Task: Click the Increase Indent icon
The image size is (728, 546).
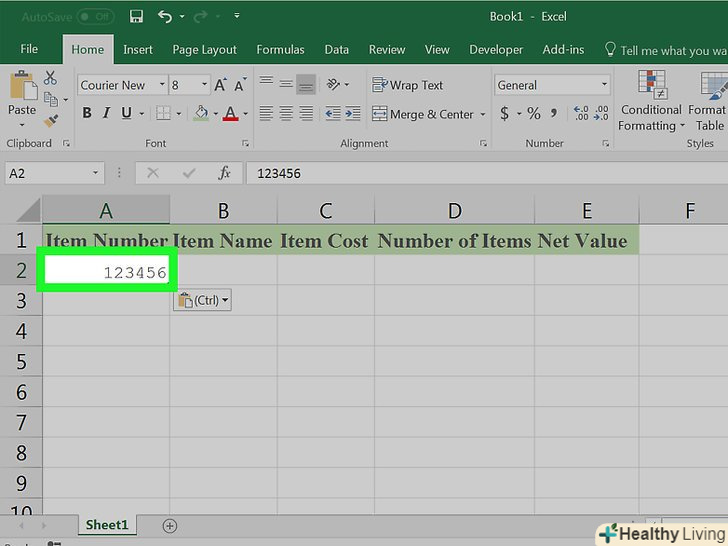Action: [354, 114]
